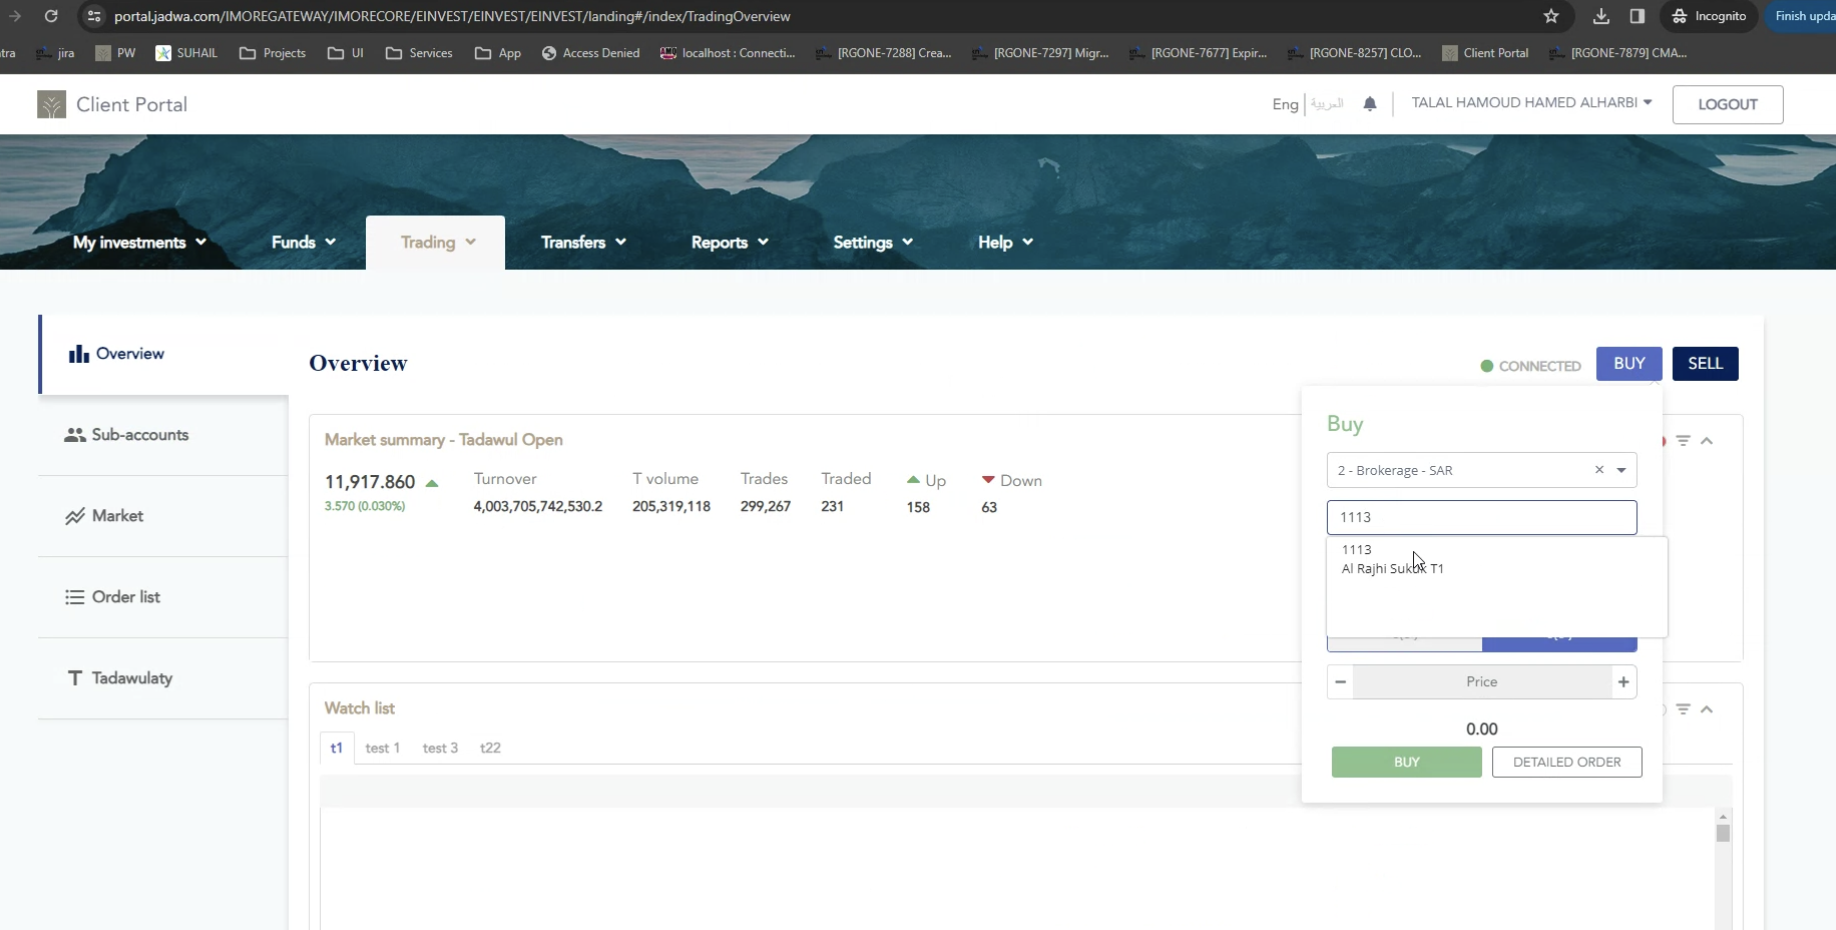Click the Market summary filter icon
The image size is (1836, 930).
coord(1683,441)
